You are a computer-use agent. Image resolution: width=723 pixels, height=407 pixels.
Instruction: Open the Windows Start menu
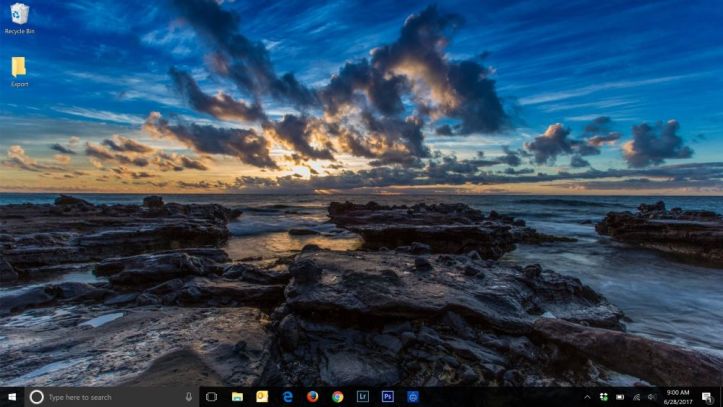[x=11, y=397]
